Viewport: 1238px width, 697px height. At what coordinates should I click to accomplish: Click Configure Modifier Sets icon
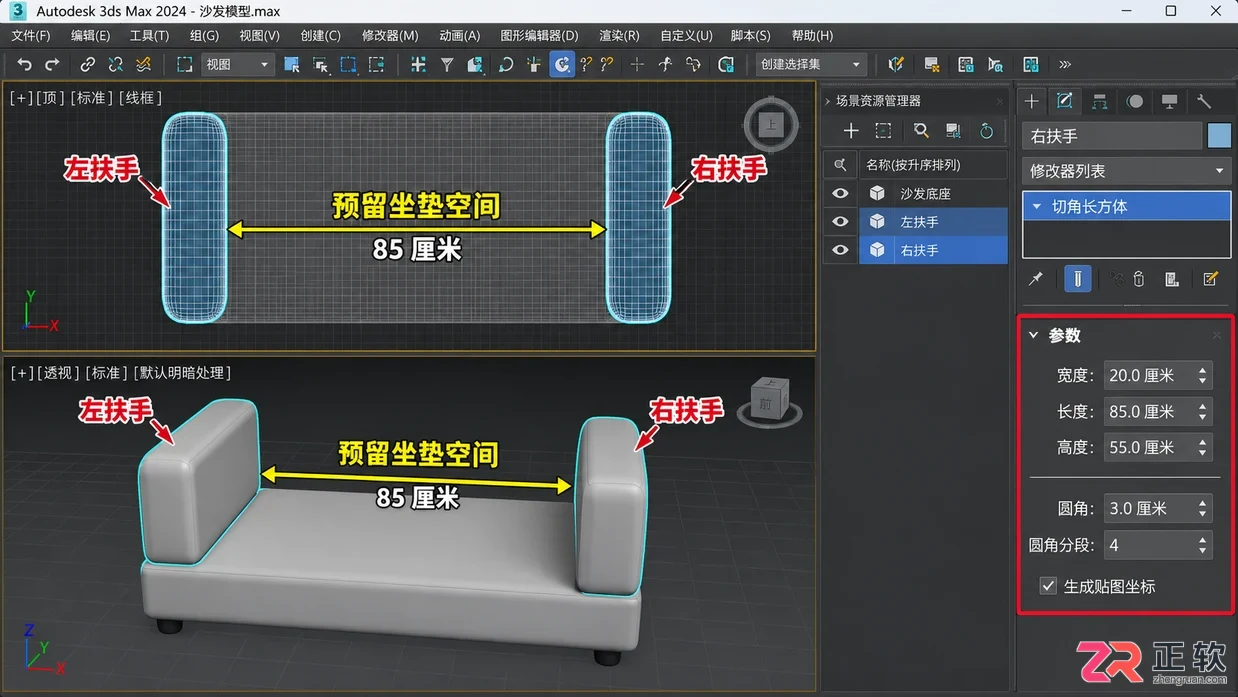pos(1210,279)
